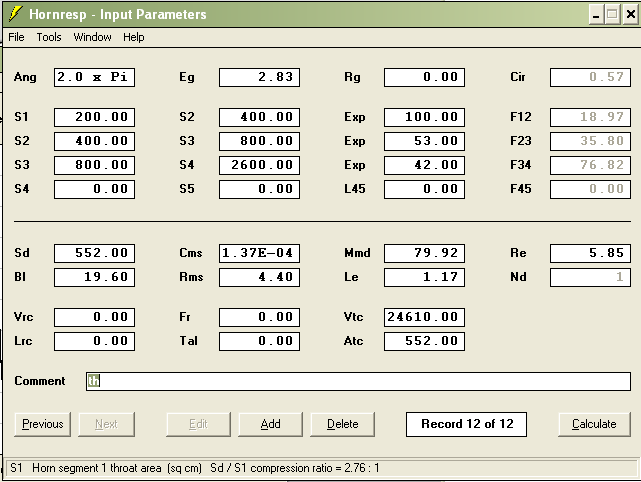The width and height of the screenshot is (641, 482).
Task: Select the Vtc field with 24610.00
Action: (424, 317)
